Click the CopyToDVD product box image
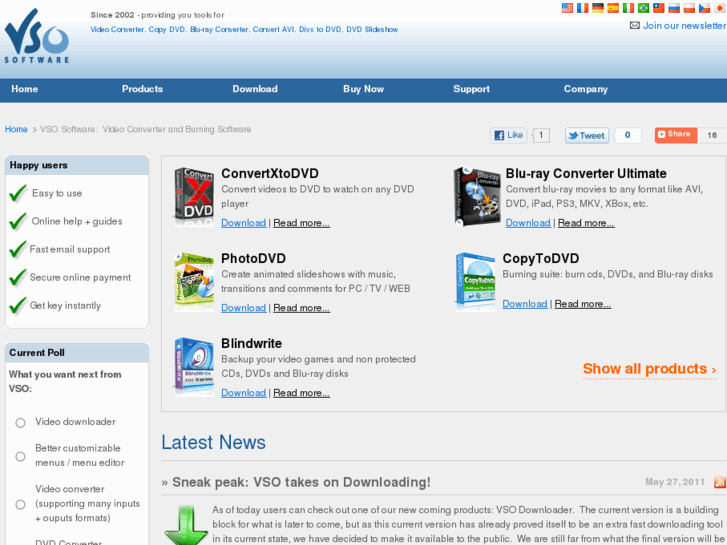Screen dimensions: 727x545 [475, 282]
